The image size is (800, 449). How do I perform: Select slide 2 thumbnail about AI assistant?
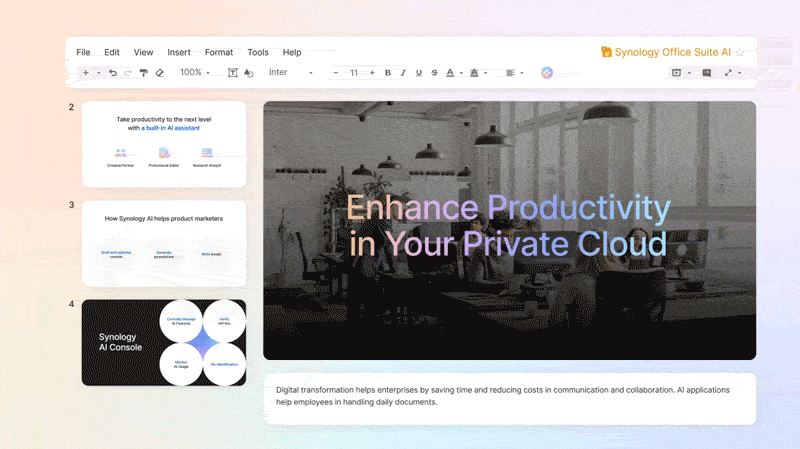164,144
